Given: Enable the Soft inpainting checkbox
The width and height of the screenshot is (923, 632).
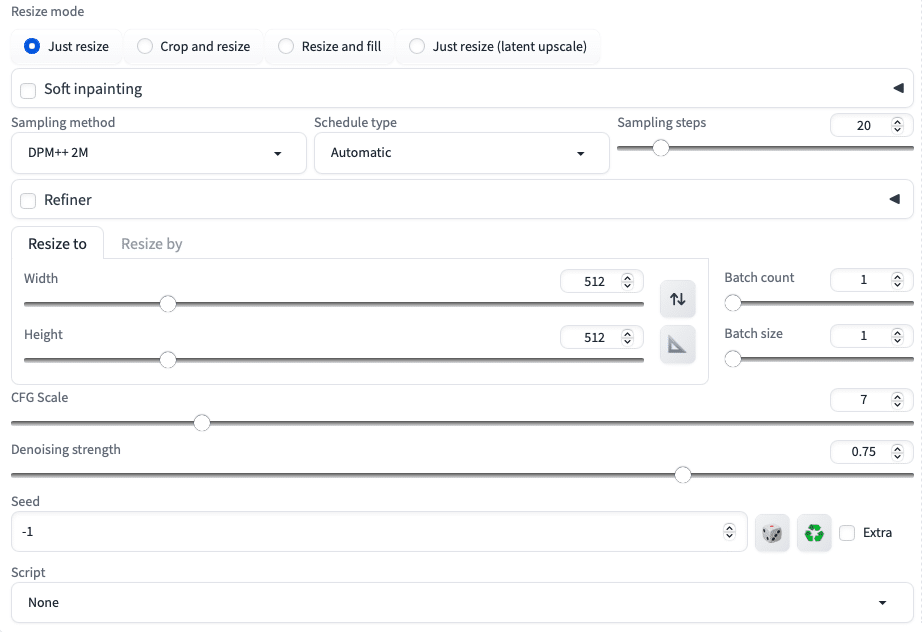Looking at the screenshot, I should pyautogui.click(x=28, y=90).
